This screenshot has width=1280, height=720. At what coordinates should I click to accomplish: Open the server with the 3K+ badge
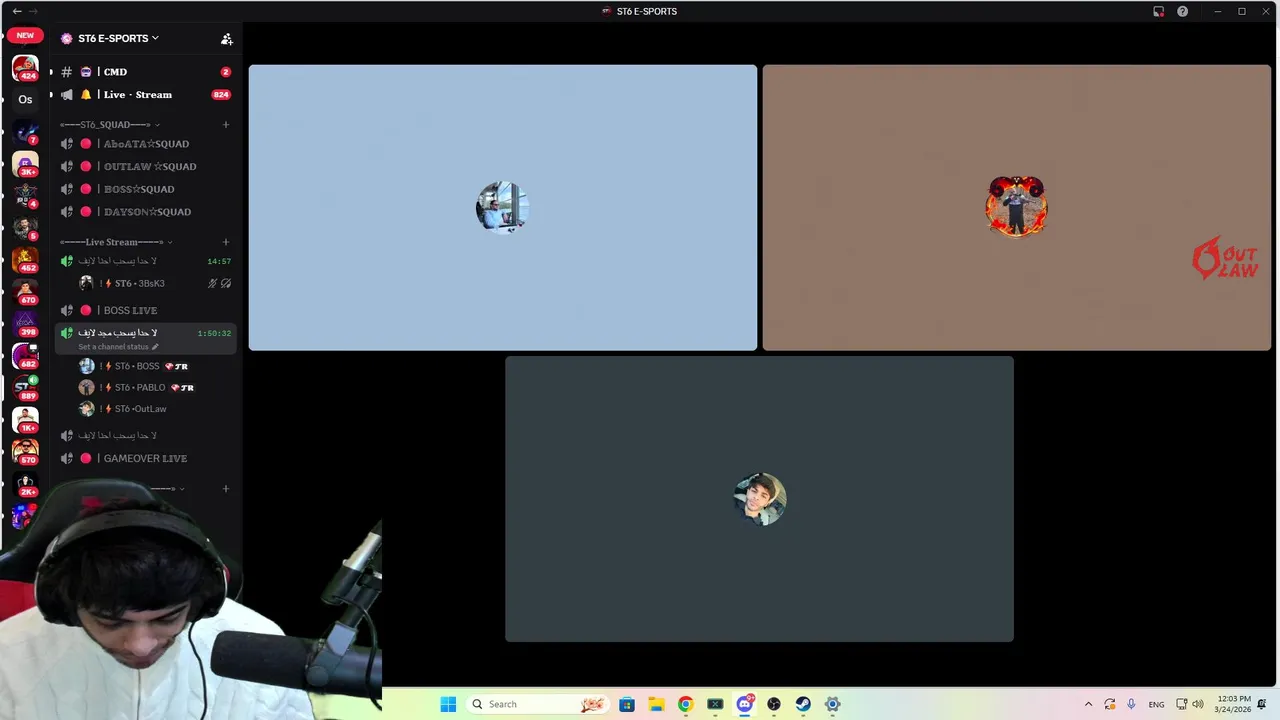tap(25, 163)
